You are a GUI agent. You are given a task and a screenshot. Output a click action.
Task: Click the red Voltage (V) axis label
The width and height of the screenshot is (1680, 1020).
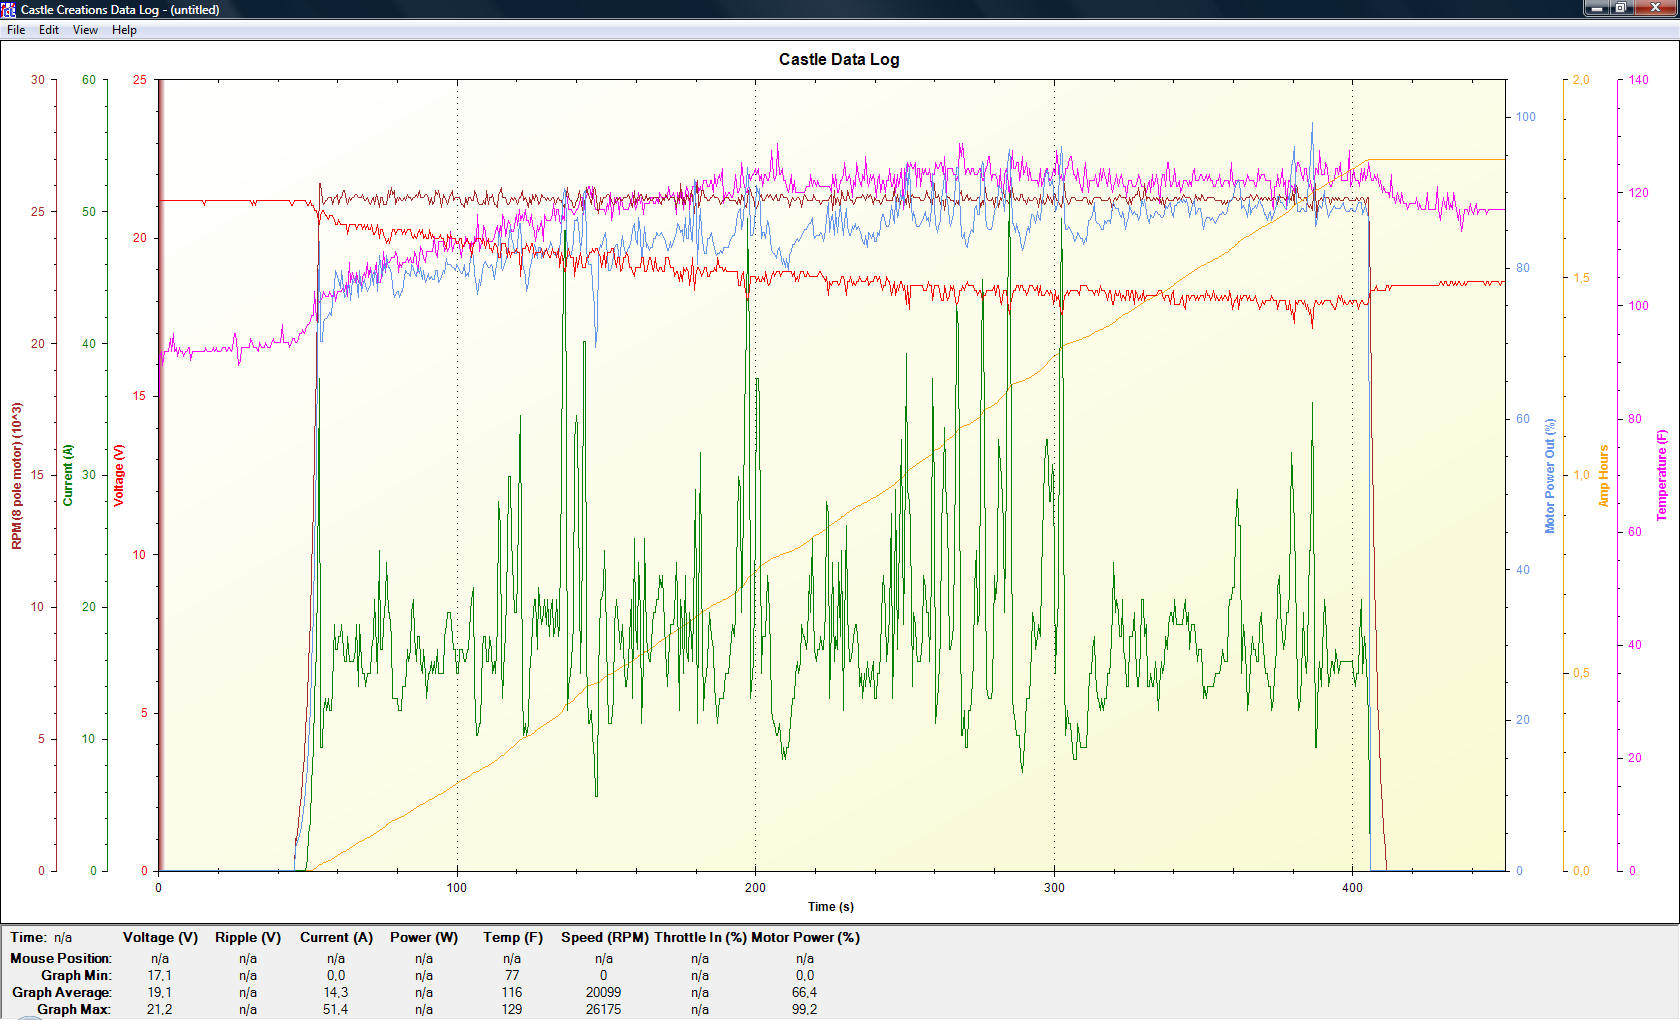coord(119,475)
